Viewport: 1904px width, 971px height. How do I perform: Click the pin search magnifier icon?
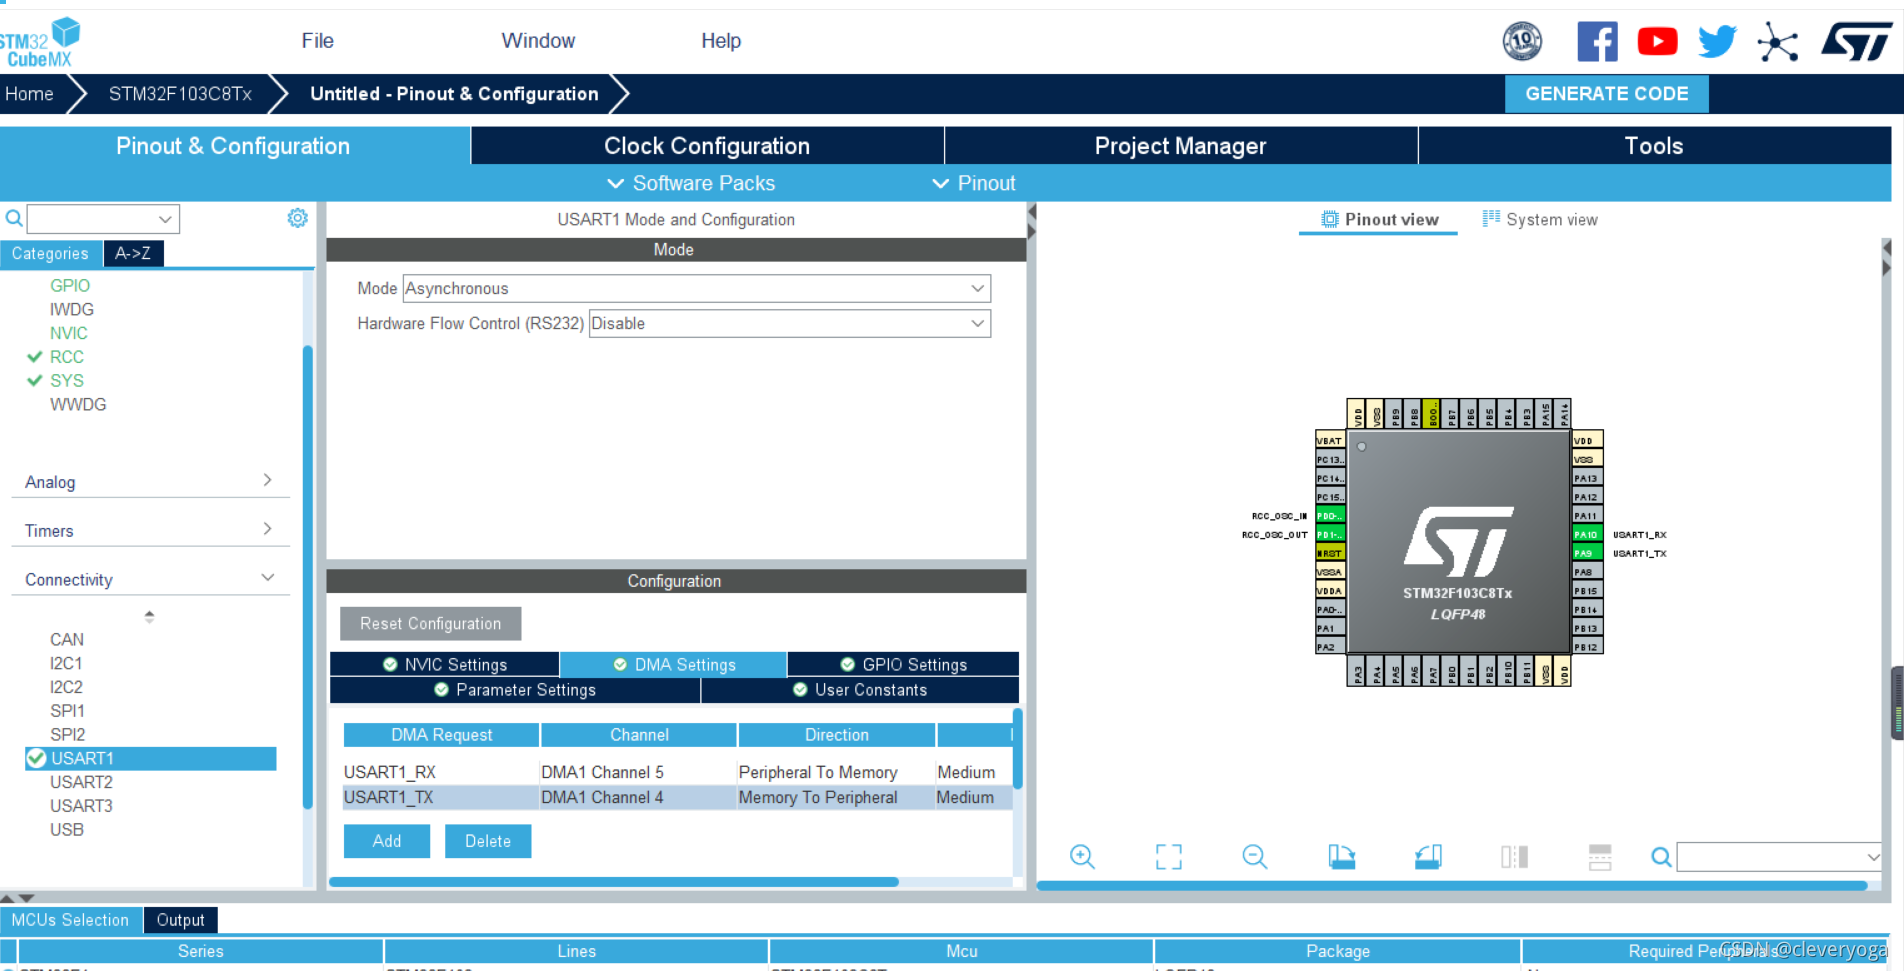point(1661,857)
